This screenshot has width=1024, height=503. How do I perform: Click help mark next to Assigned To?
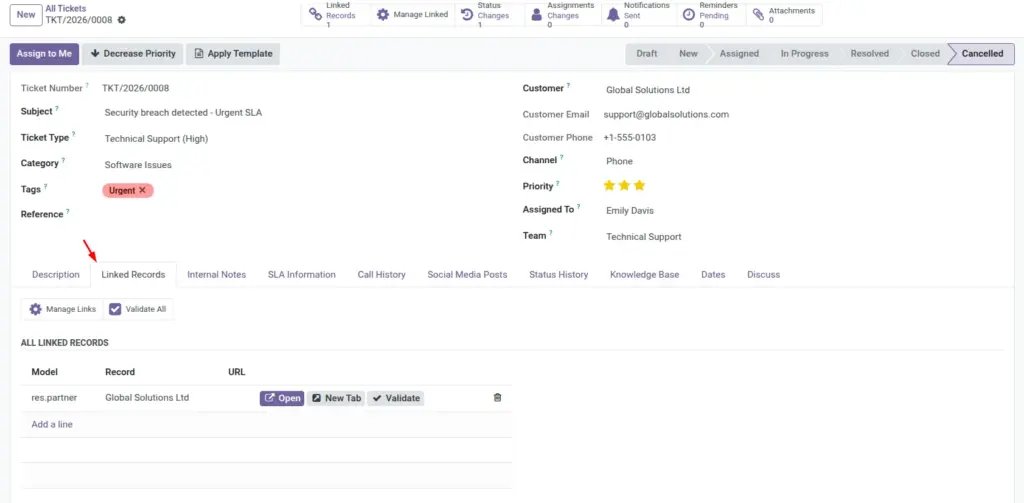pos(579,207)
